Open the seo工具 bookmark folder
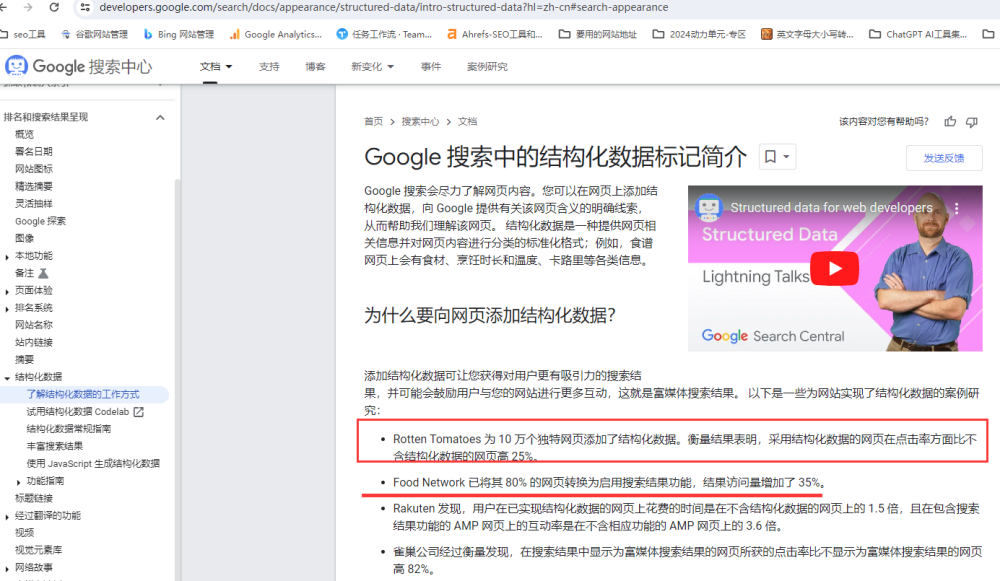Image resolution: width=1000 pixels, height=581 pixels. coord(24,34)
